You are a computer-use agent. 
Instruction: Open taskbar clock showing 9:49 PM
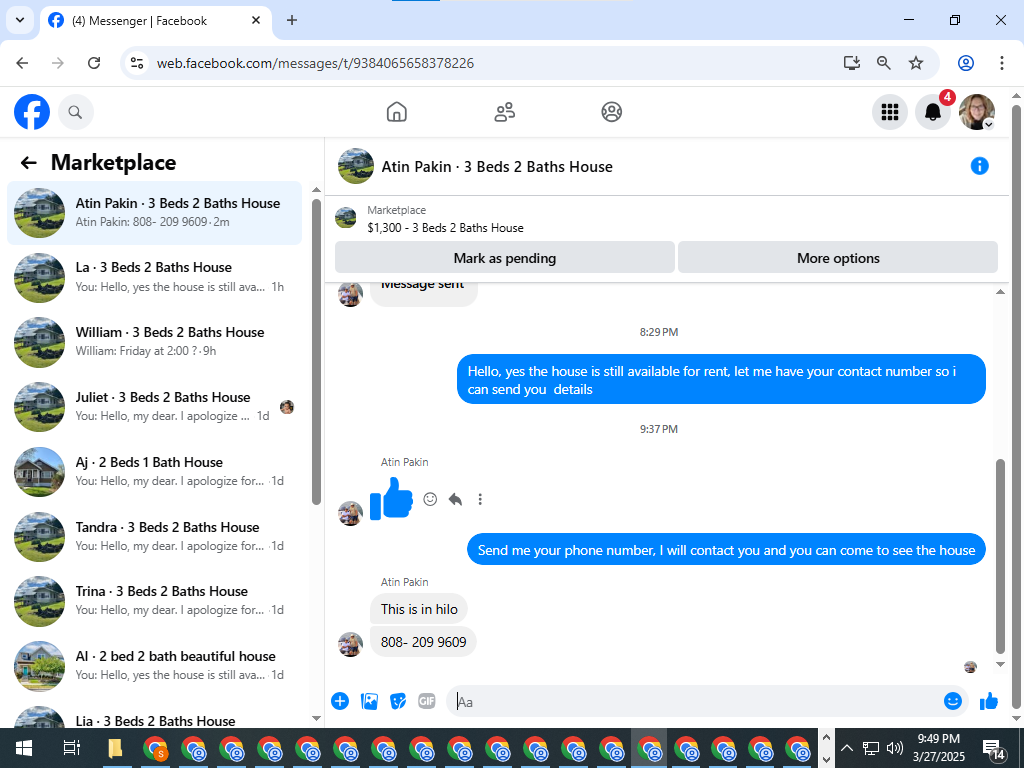tap(938, 748)
